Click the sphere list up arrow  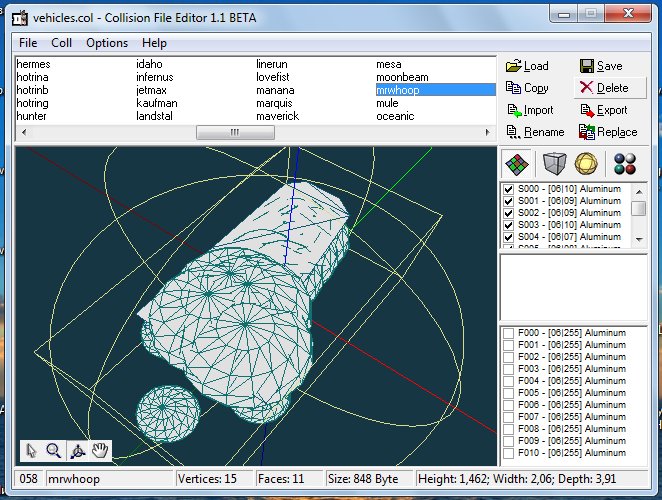coord(639,192)
